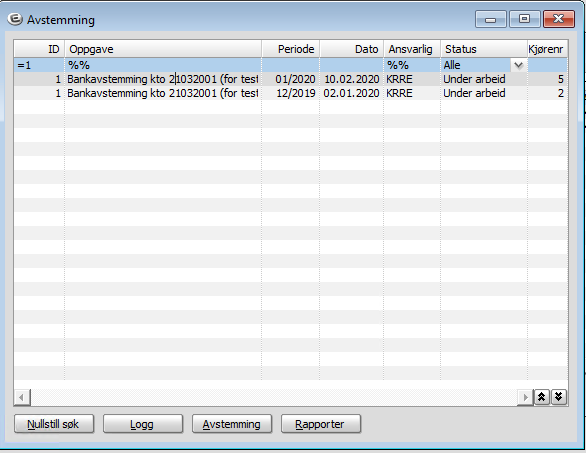The image size is (586, 453).
Task: Maximize the Avstemming window
Action: pyautogui.click(x=524, y=19)
